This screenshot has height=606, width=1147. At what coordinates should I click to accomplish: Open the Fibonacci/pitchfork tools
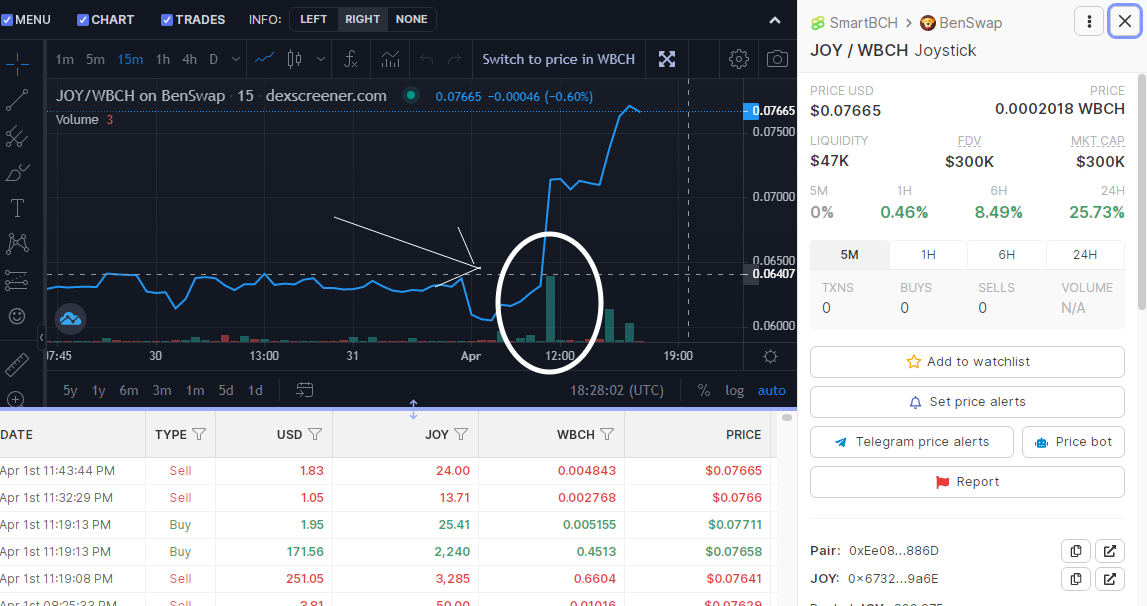(17, 136)
